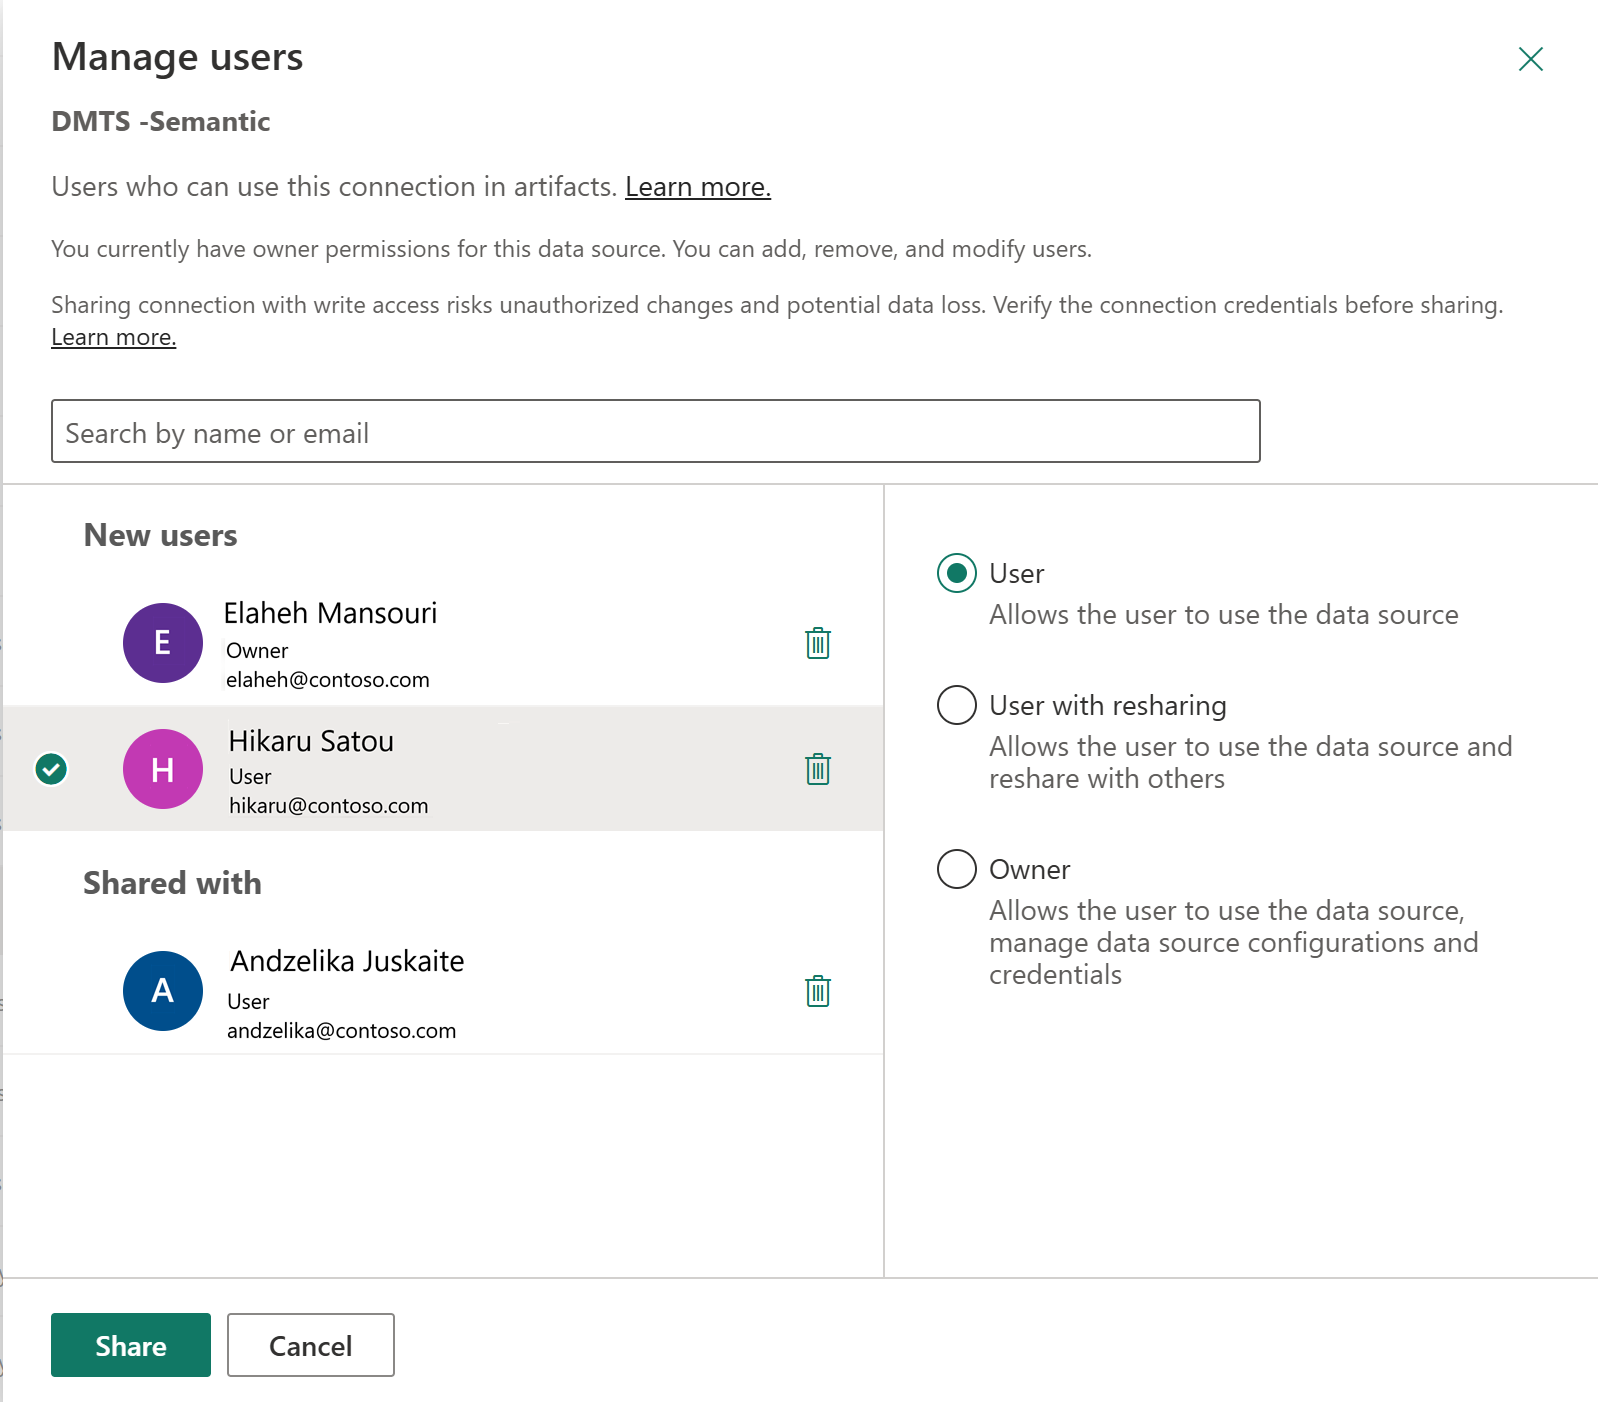The width and height of the screenshot is (1598, 1402).
Task: Click the Share button
Action: coord(131,1345)
